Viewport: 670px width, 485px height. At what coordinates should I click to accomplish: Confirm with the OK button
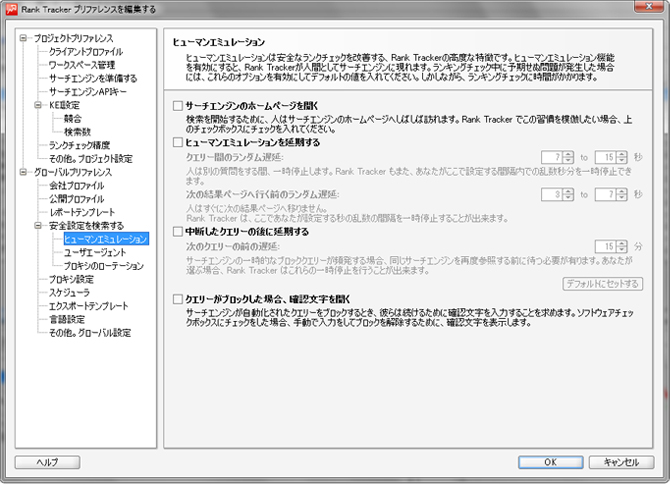[x=550, y=462]
